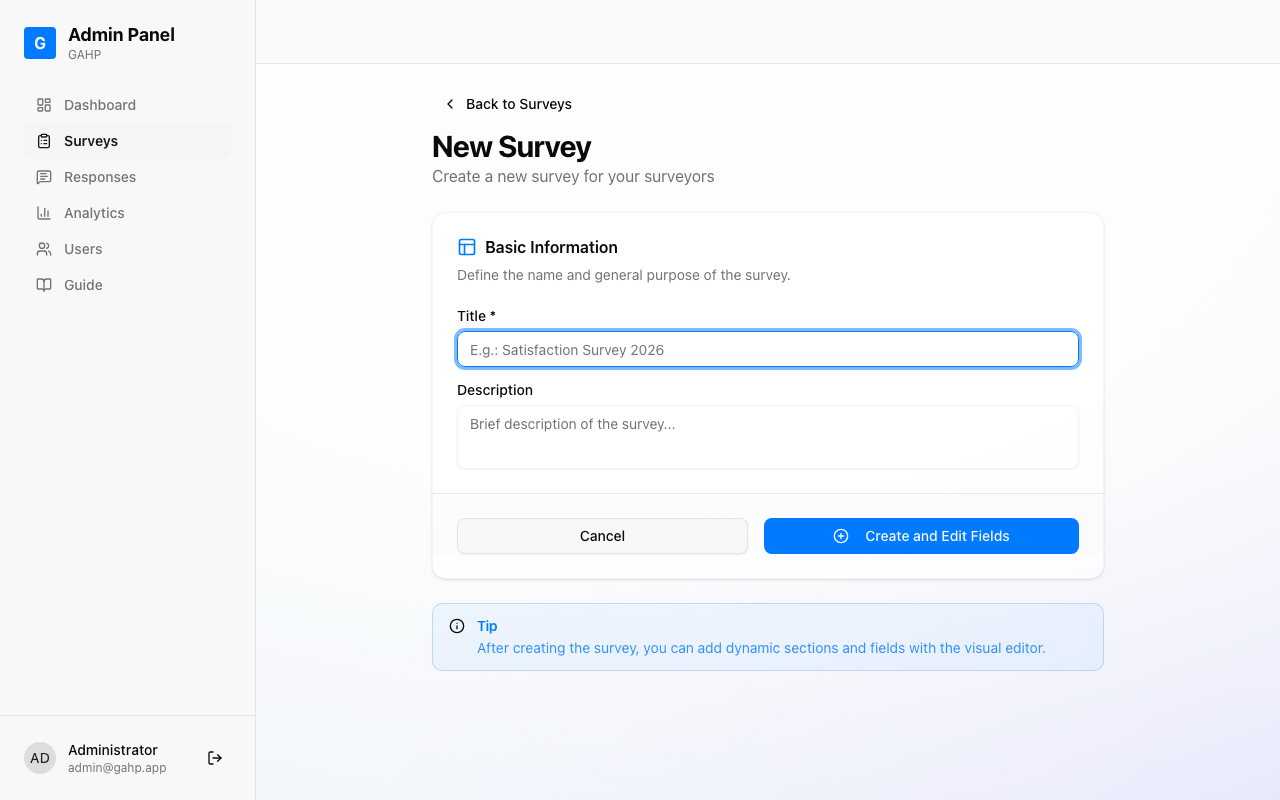Viewport: 1280px width, 800px height.
Task: Click the Analytics bar chart icon
Action: (x=42, y=213)
